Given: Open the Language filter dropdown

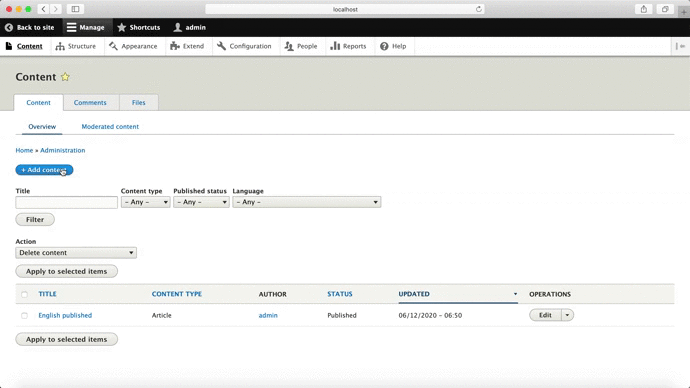Looking at the screenshot, I should coord(307,202).
